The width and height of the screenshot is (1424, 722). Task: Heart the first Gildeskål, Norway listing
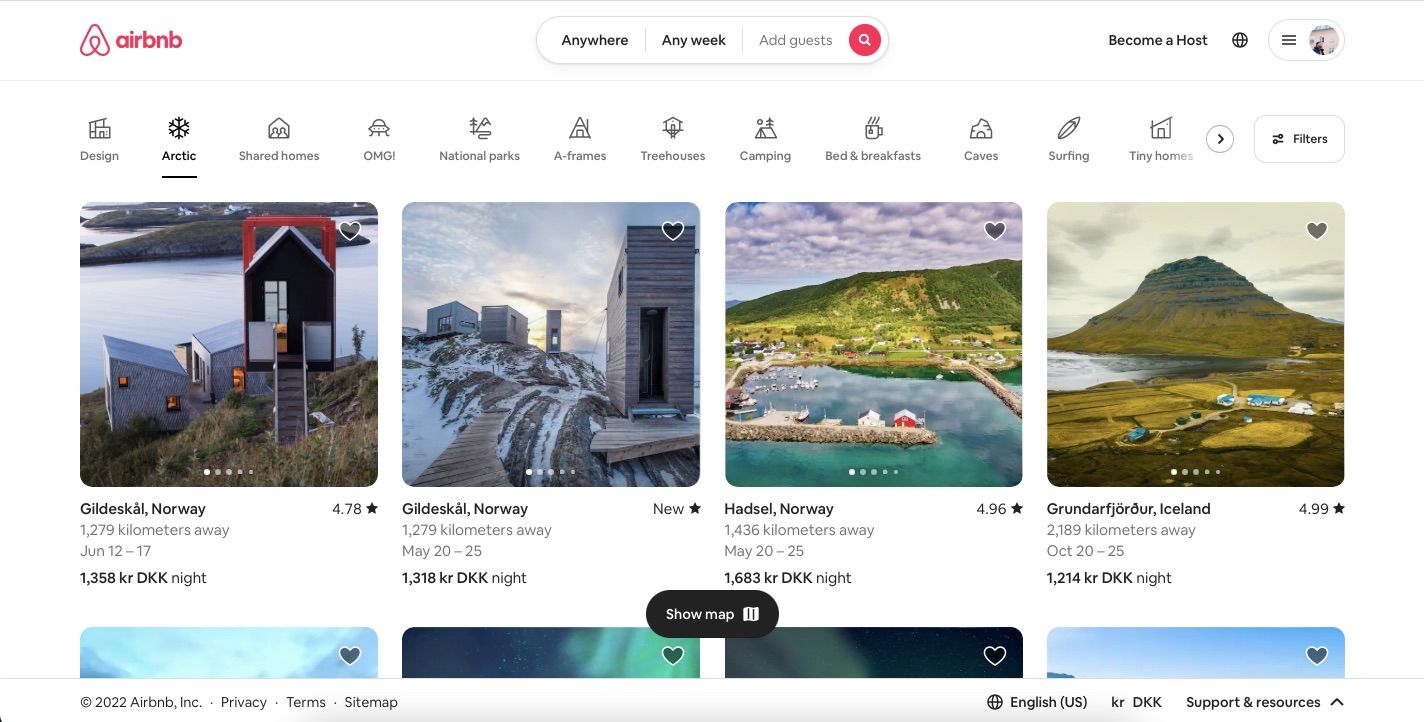(x=350, y=230)
